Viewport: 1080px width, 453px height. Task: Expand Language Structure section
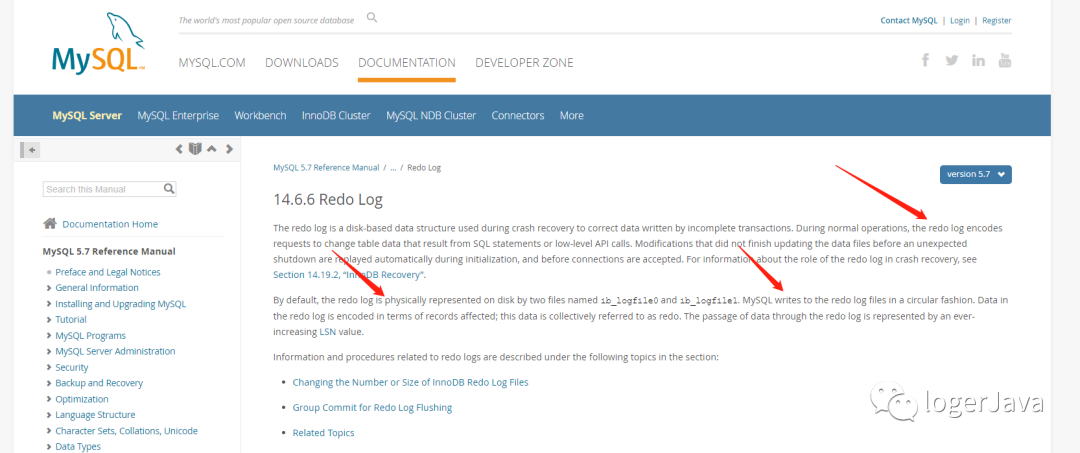click(49, 414)
